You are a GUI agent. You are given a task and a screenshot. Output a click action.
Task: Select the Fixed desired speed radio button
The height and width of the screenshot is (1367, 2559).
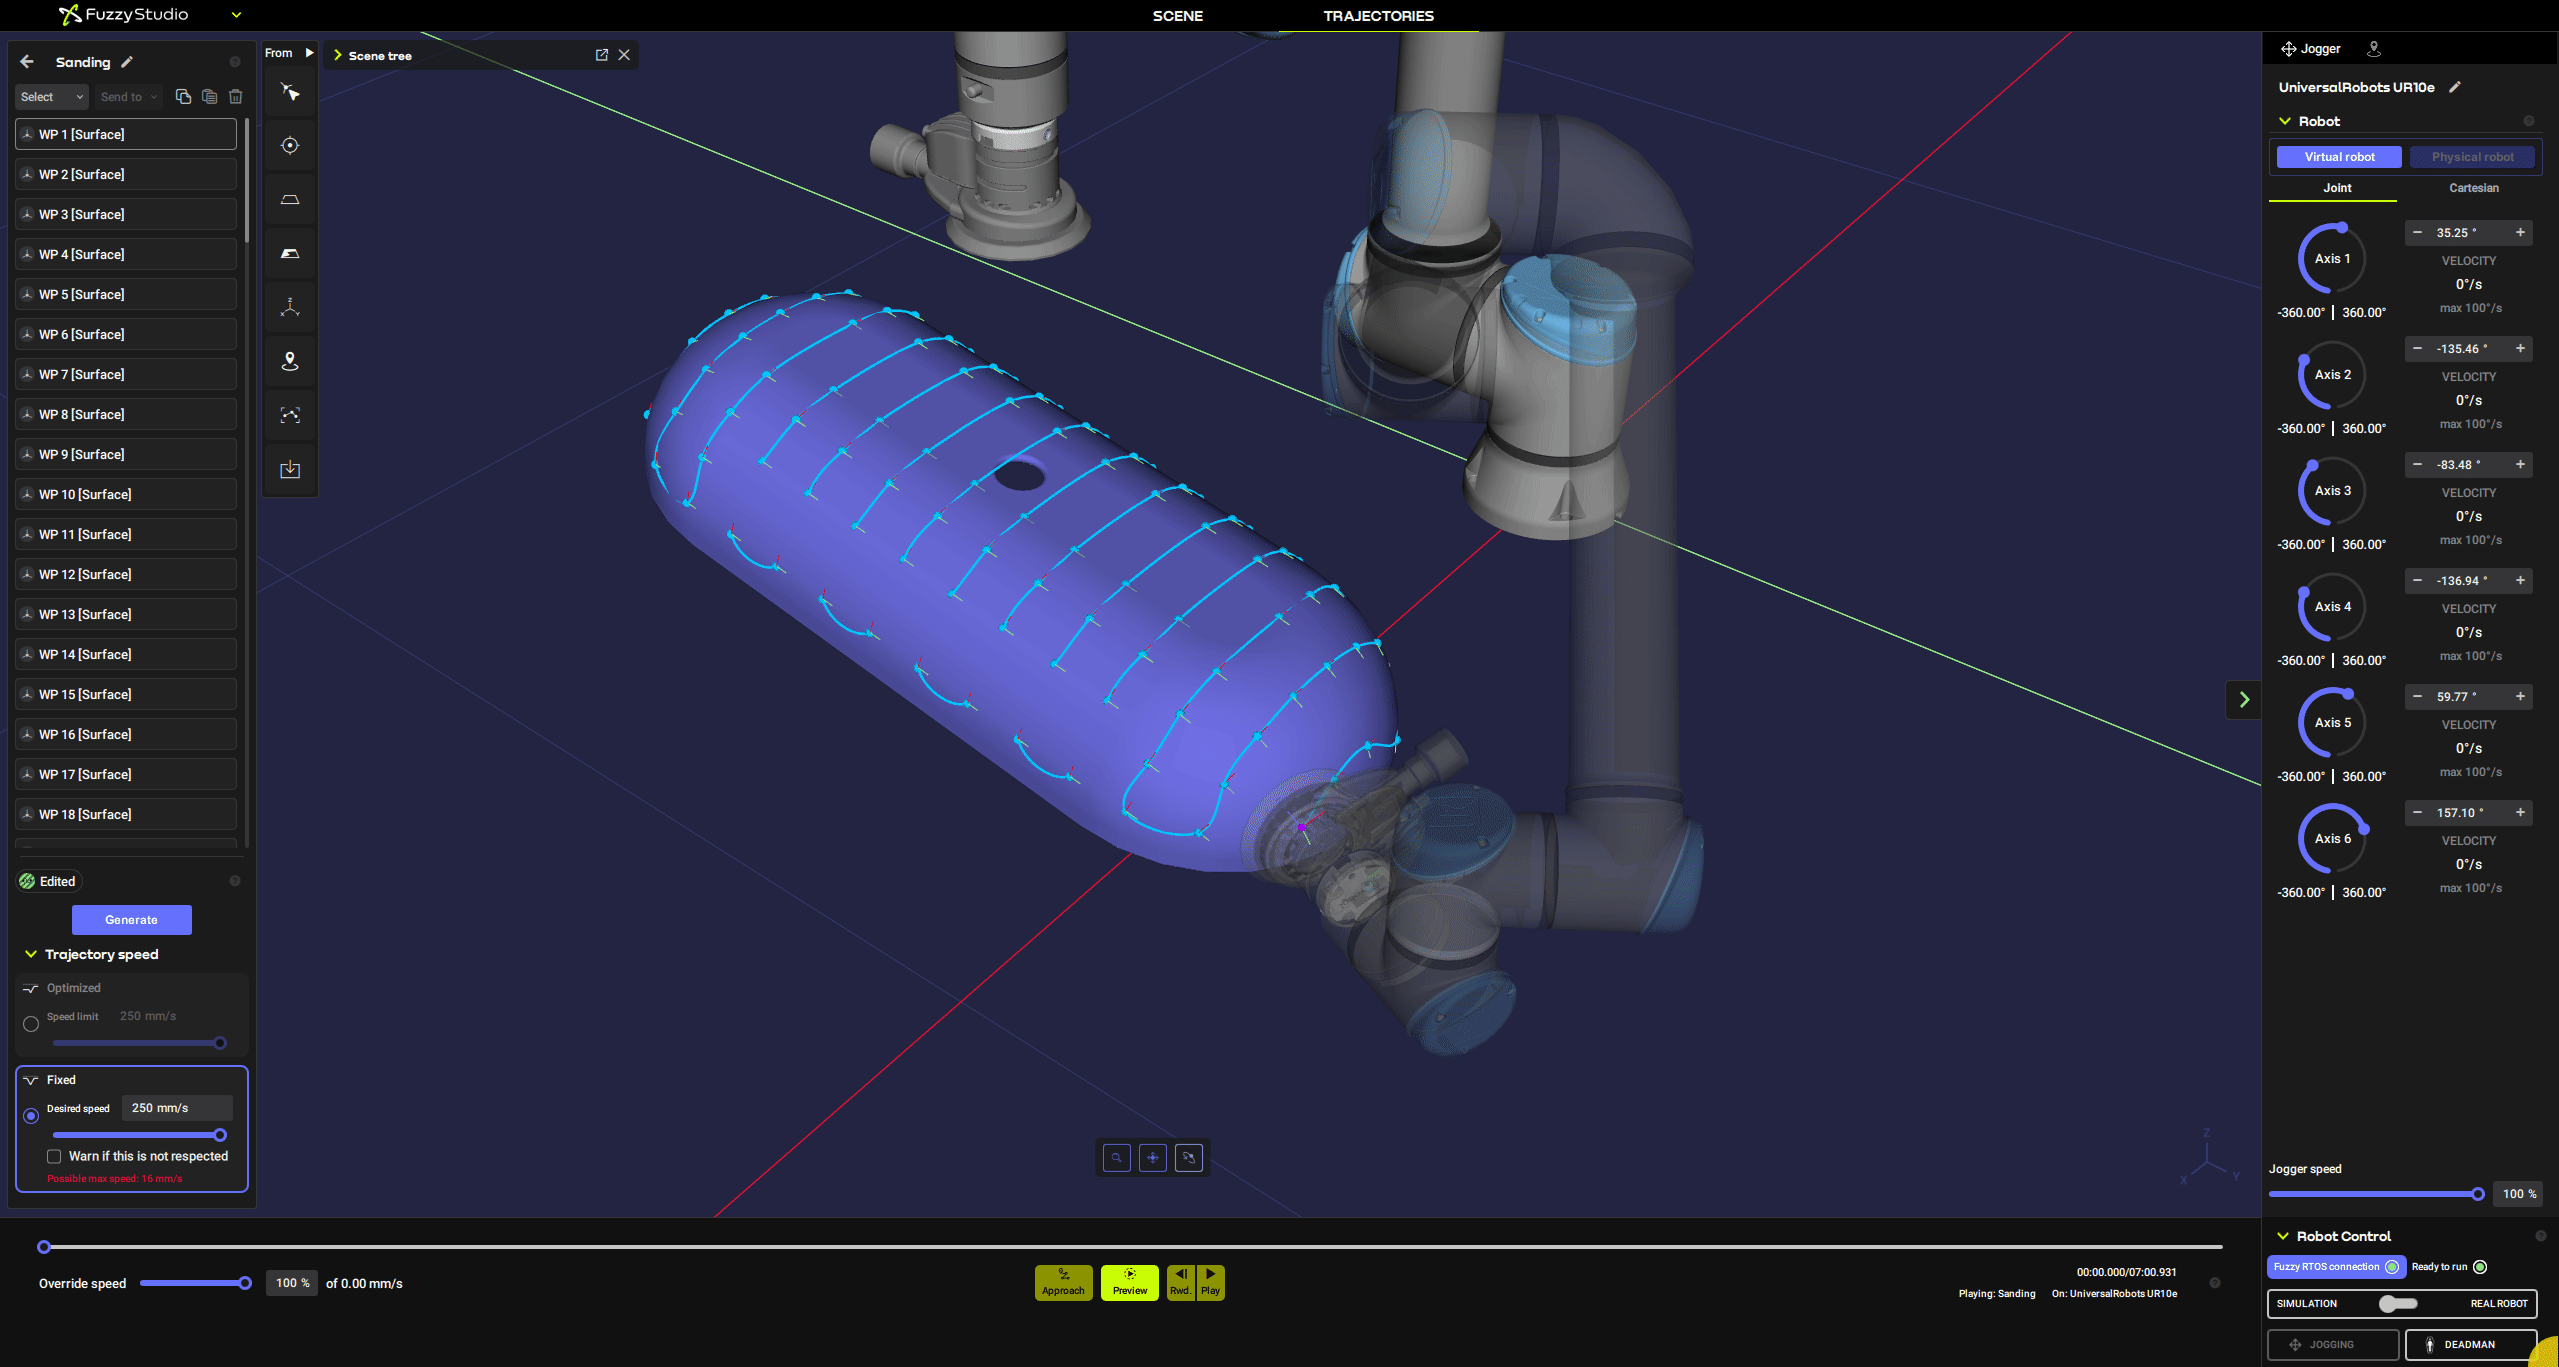pyautogui.click(x=31, y=1116)
